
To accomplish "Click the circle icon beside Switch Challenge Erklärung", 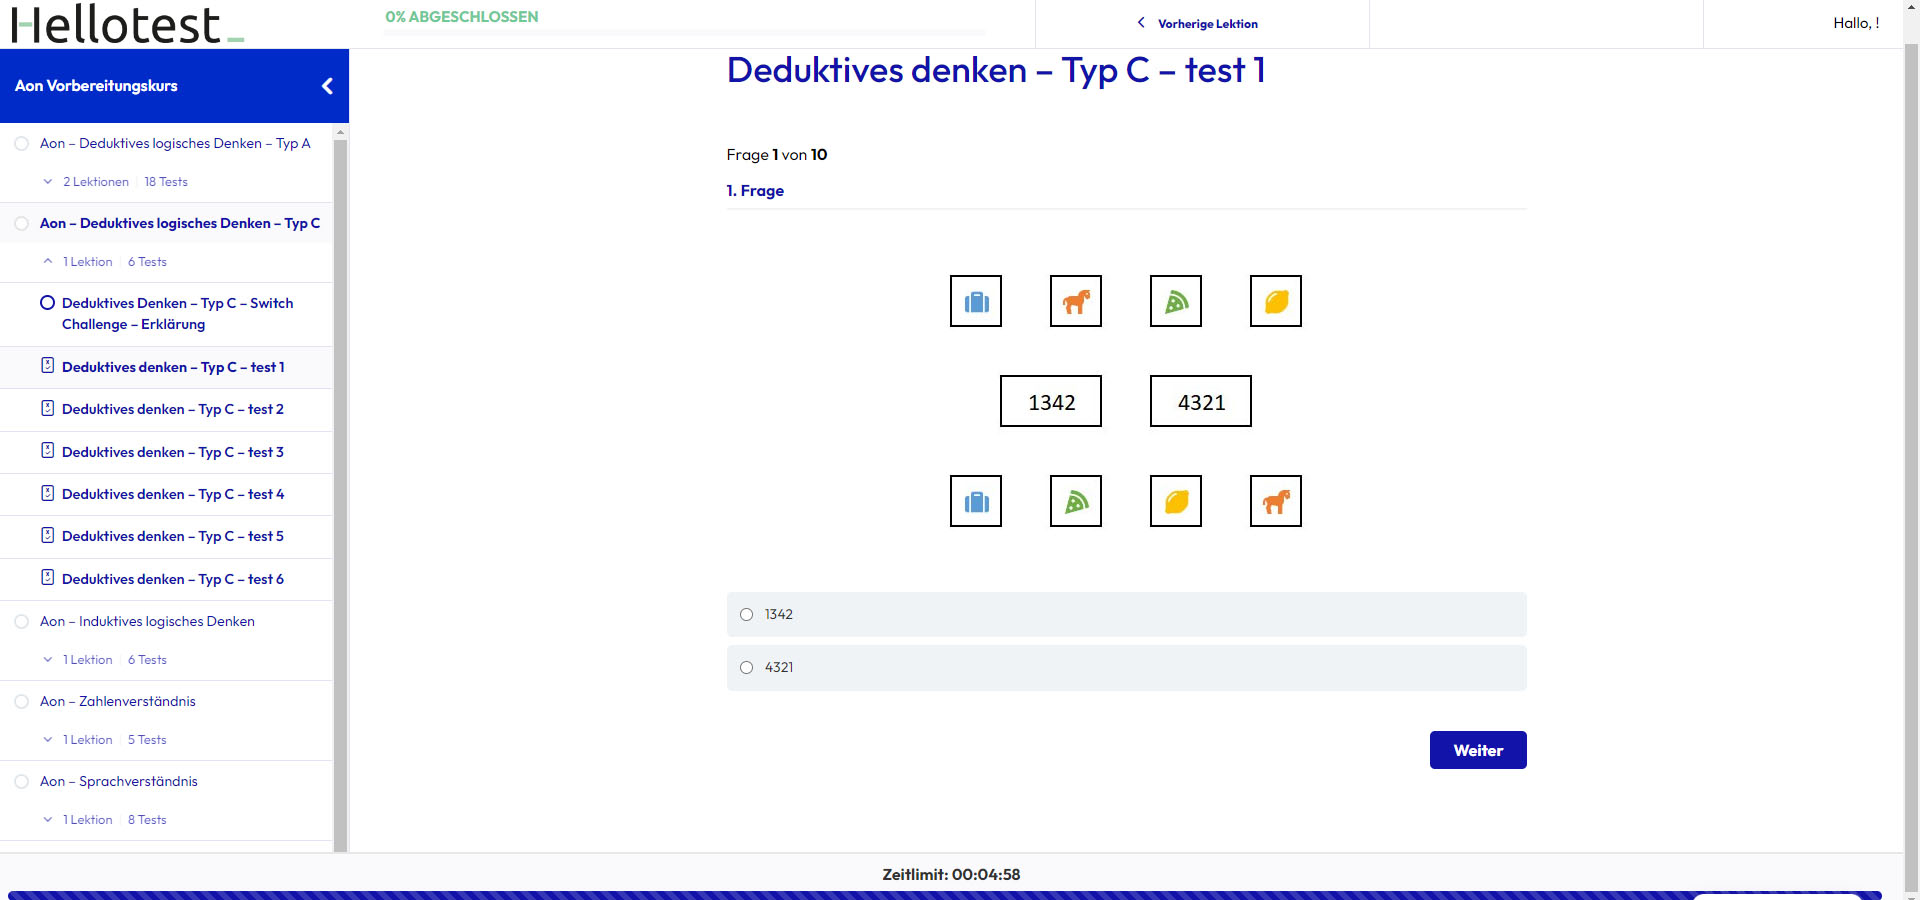I will click(47, 303).
